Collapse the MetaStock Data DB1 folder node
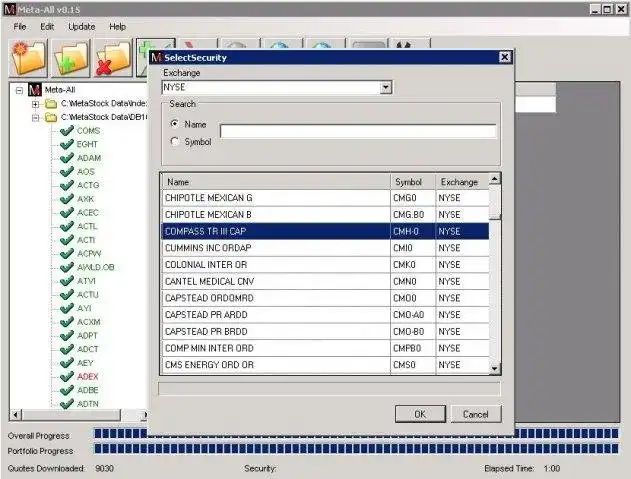The width and height of the screenshot is (631, 479). 35,118
